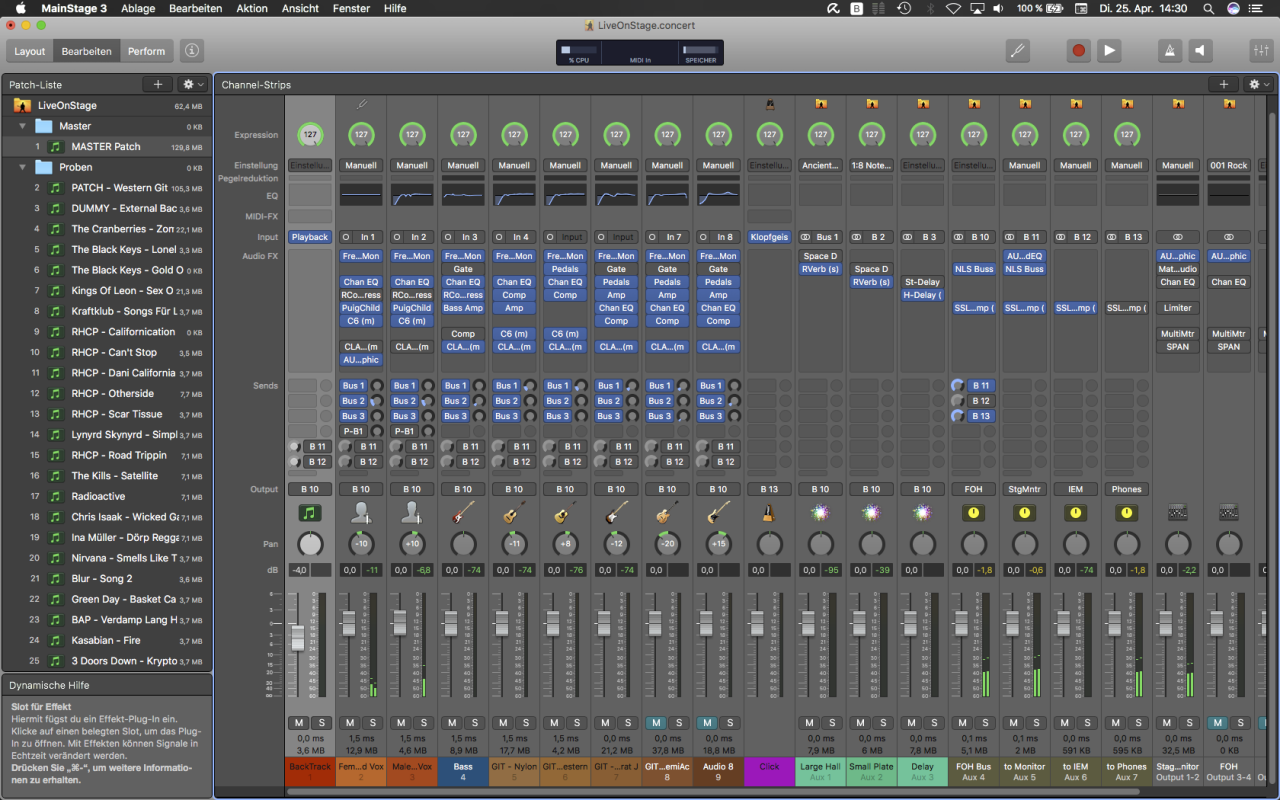Click the Audio 8 guitar icon
The height and width of the screenshot is (800, 1280).
[718, 513]
